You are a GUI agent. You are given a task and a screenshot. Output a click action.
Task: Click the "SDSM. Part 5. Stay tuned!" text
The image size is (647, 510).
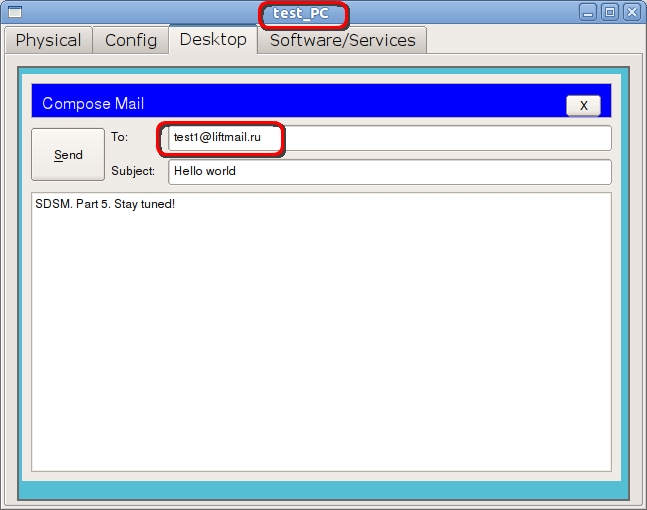(x=105, y=204)
